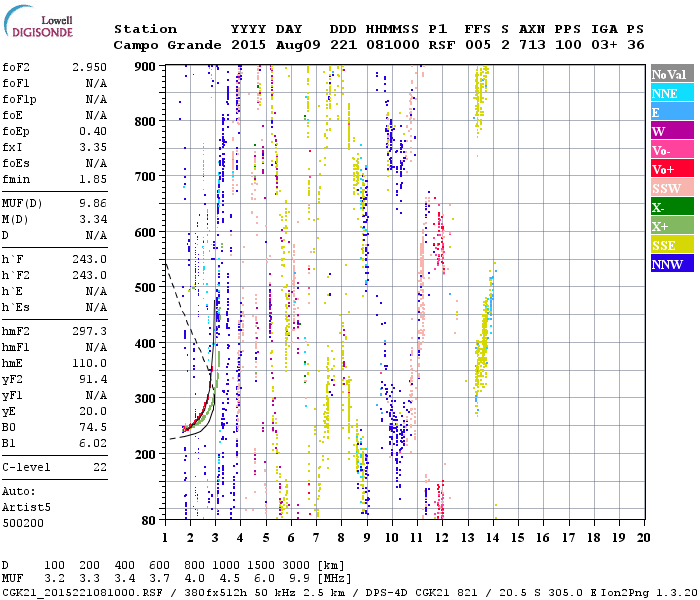Click the B0 value 74.5
The height and width of the screenshot is (600, 700).
(93, 428)
